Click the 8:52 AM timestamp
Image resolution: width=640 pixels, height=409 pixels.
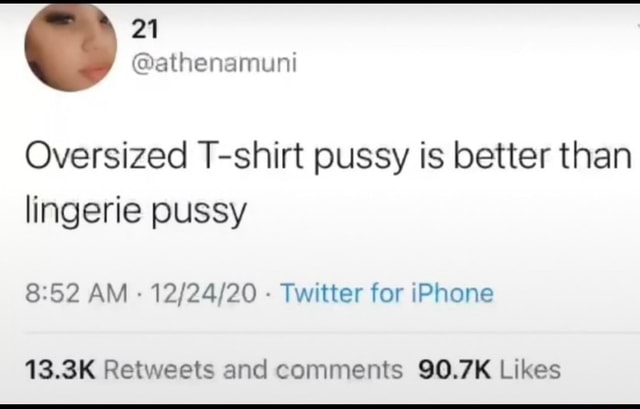(76, 293)
